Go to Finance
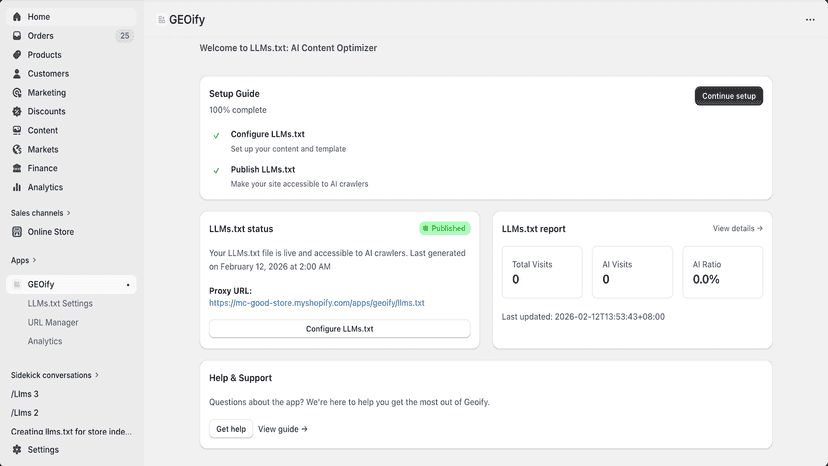The height and width of the screenshot is (466, 828). pyautogui.click(x=71, y=168)
